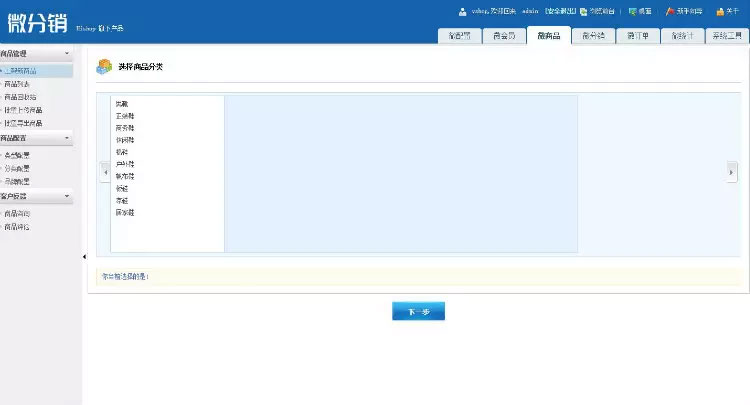Go to the 微订单 tab
750x405 pixels.
pyautogui.click(x=638, y=36)
